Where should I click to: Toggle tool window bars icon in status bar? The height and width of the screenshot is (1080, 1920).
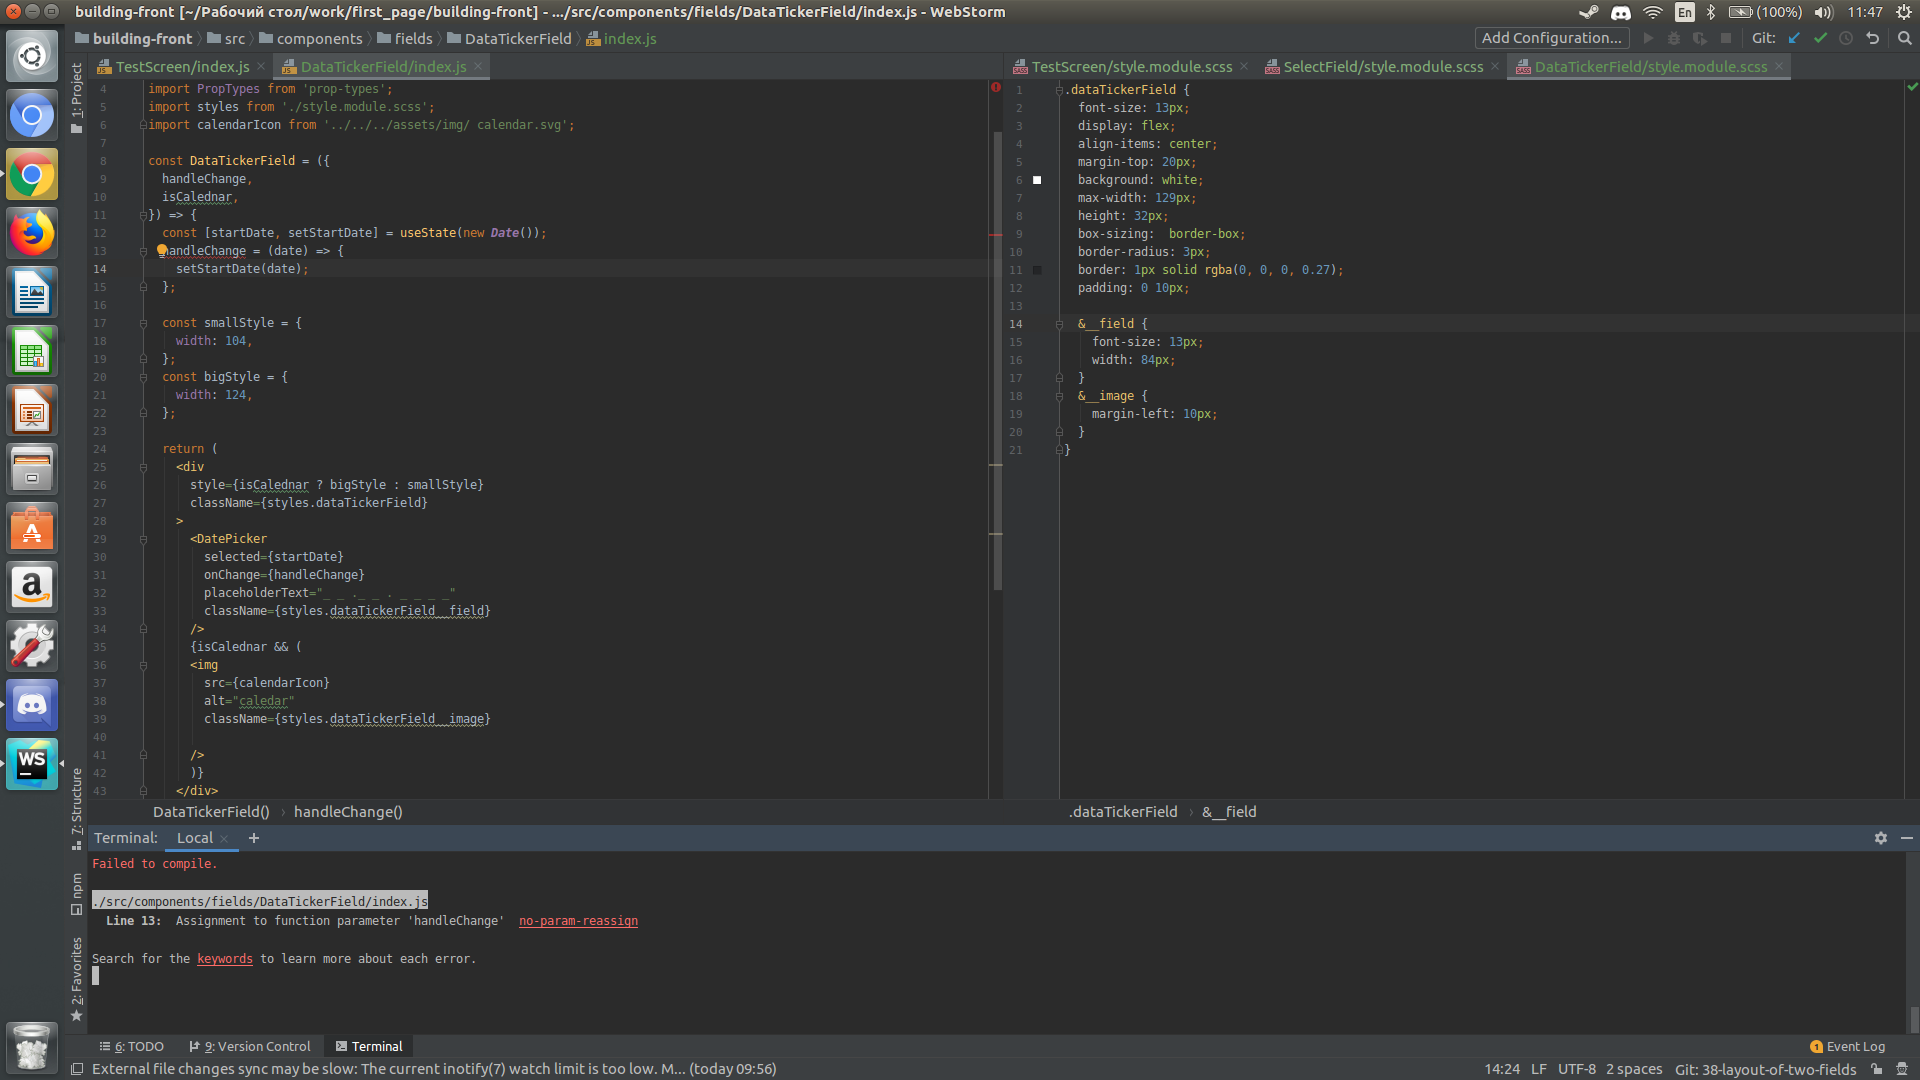(77, 1069)
